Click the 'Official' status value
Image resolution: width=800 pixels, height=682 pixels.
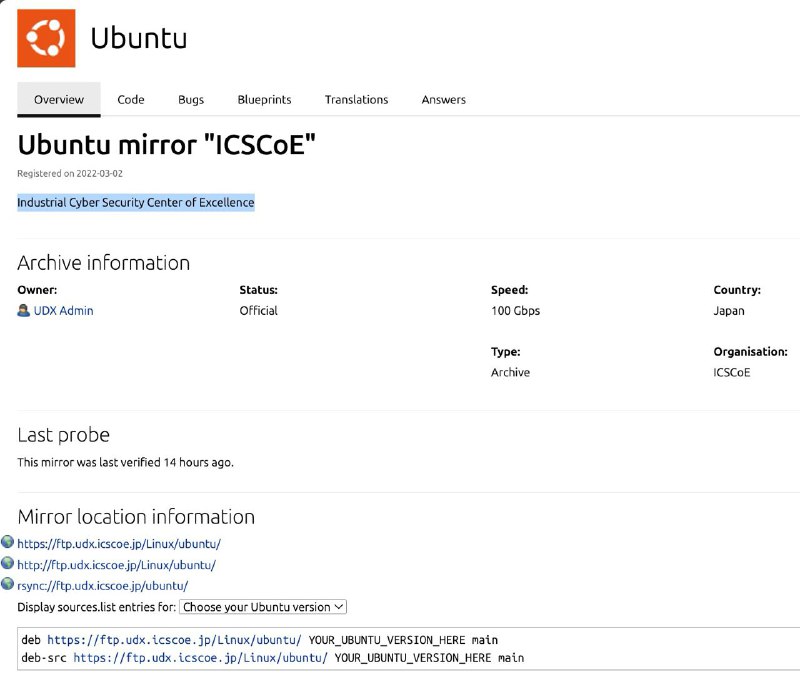point(259,311)
